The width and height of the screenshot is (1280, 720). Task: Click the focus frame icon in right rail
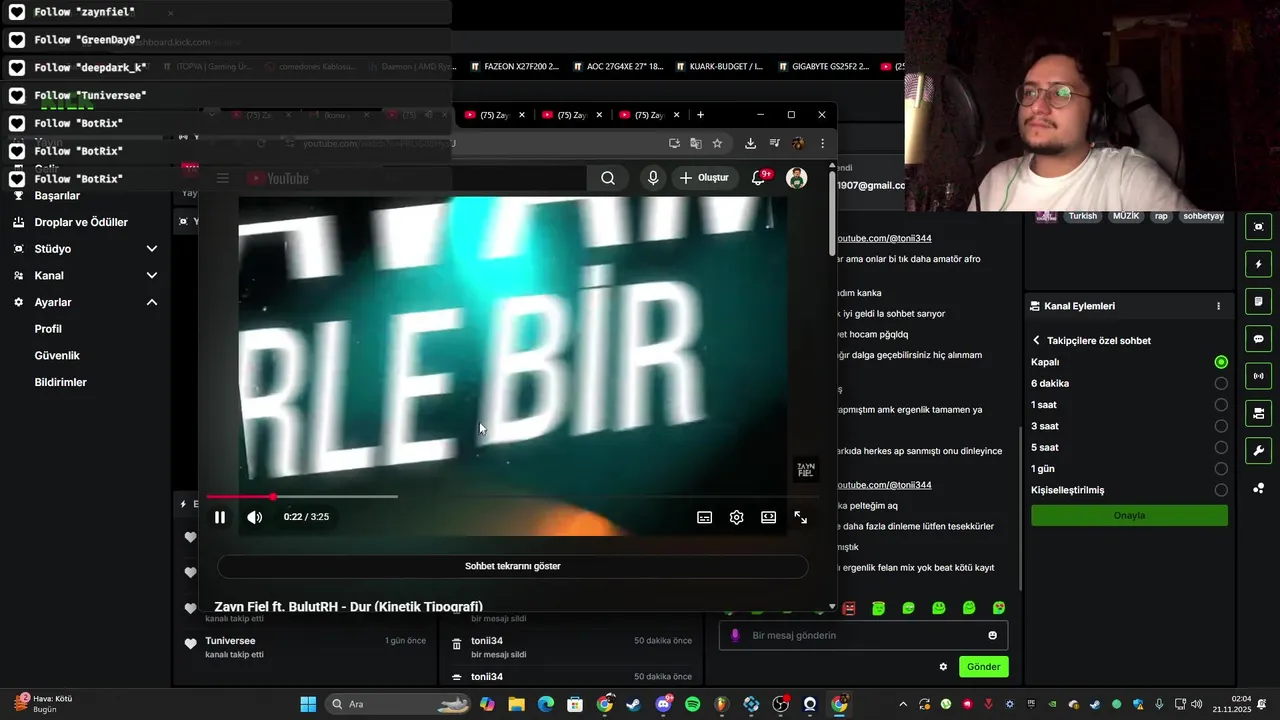[1259, 227]
